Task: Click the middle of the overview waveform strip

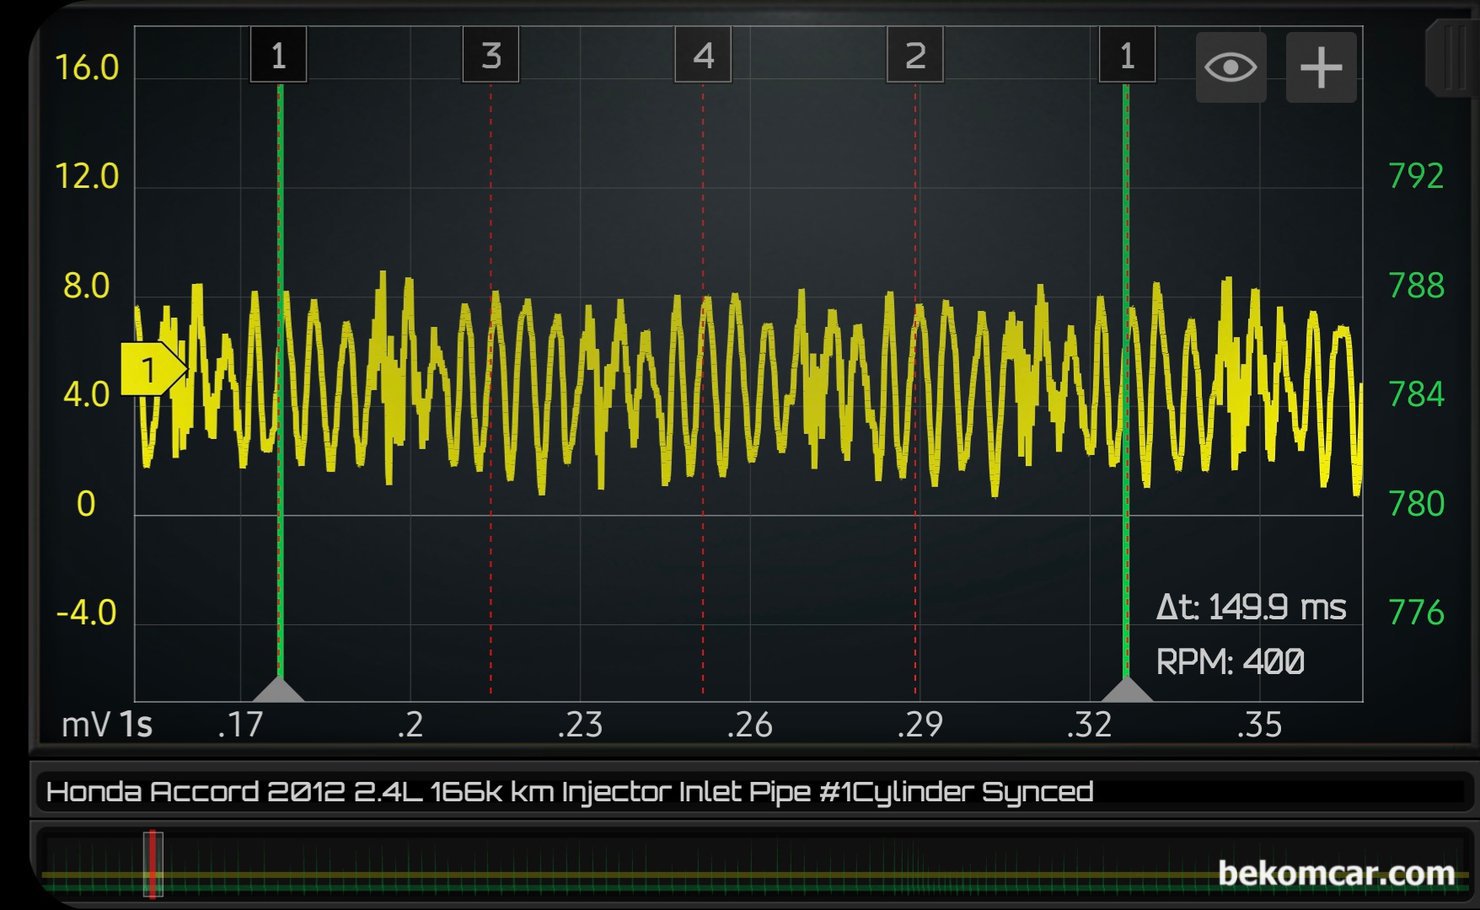Action: tap(750, 868)
